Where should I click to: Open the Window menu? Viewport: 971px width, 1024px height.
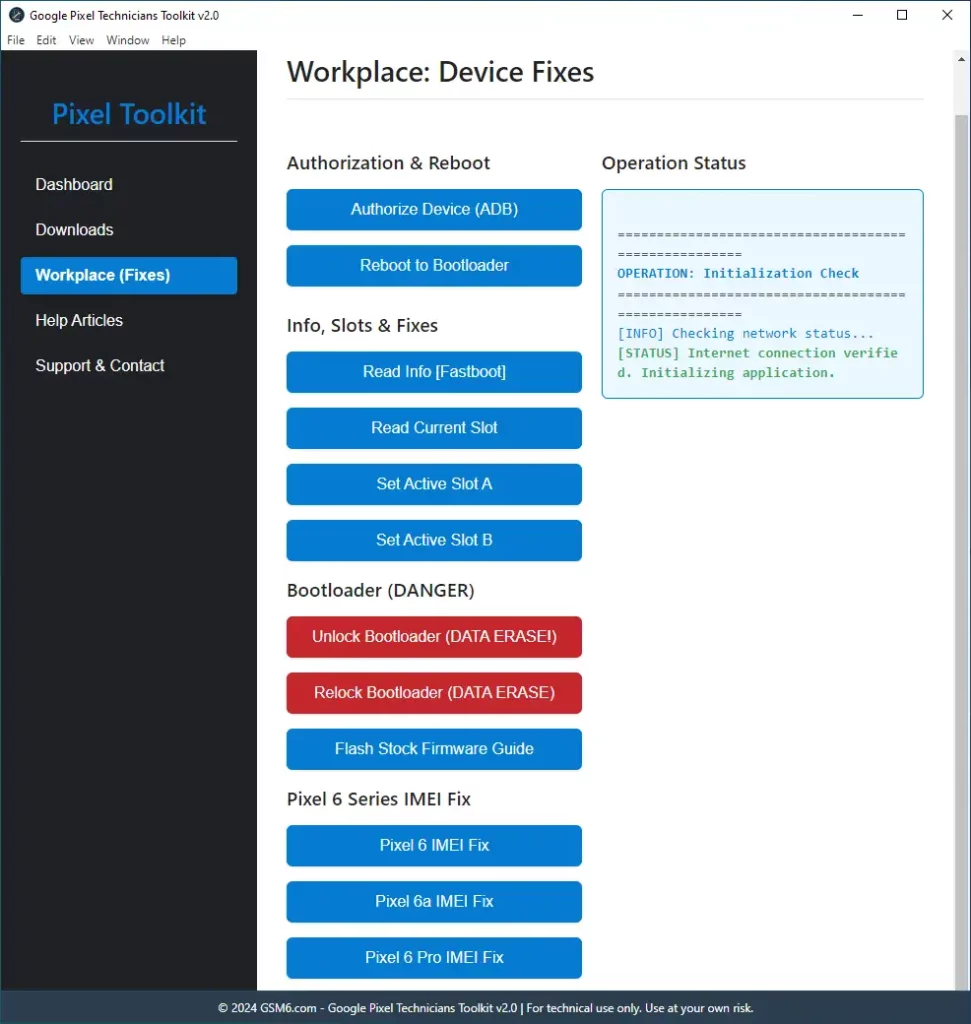point(128,40)
